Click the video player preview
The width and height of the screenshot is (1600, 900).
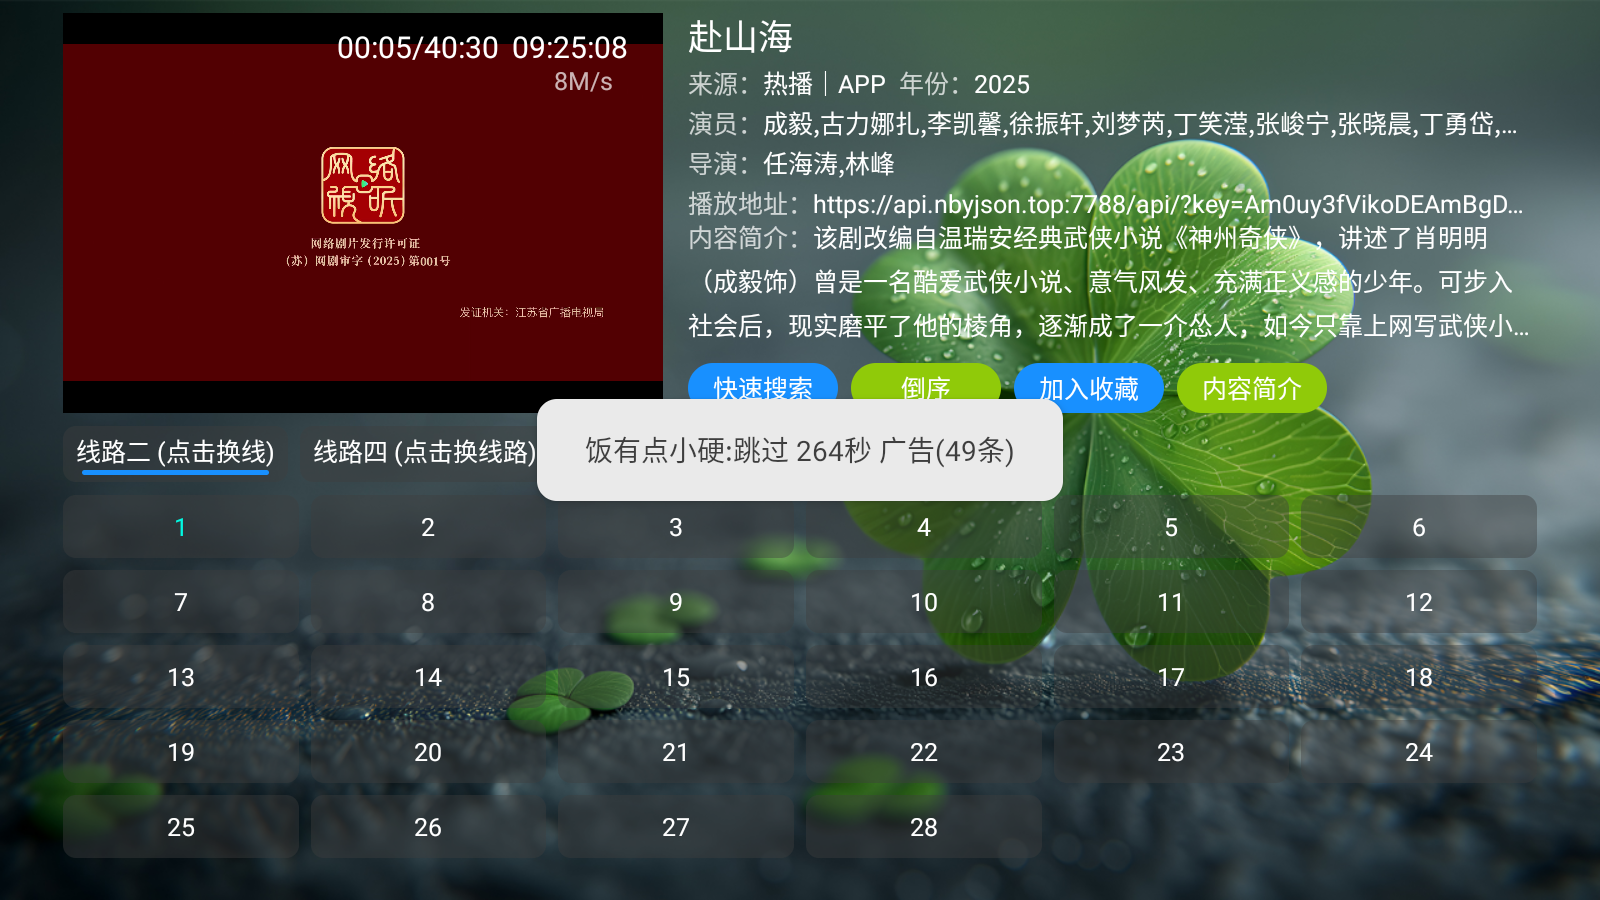point(362,212)
